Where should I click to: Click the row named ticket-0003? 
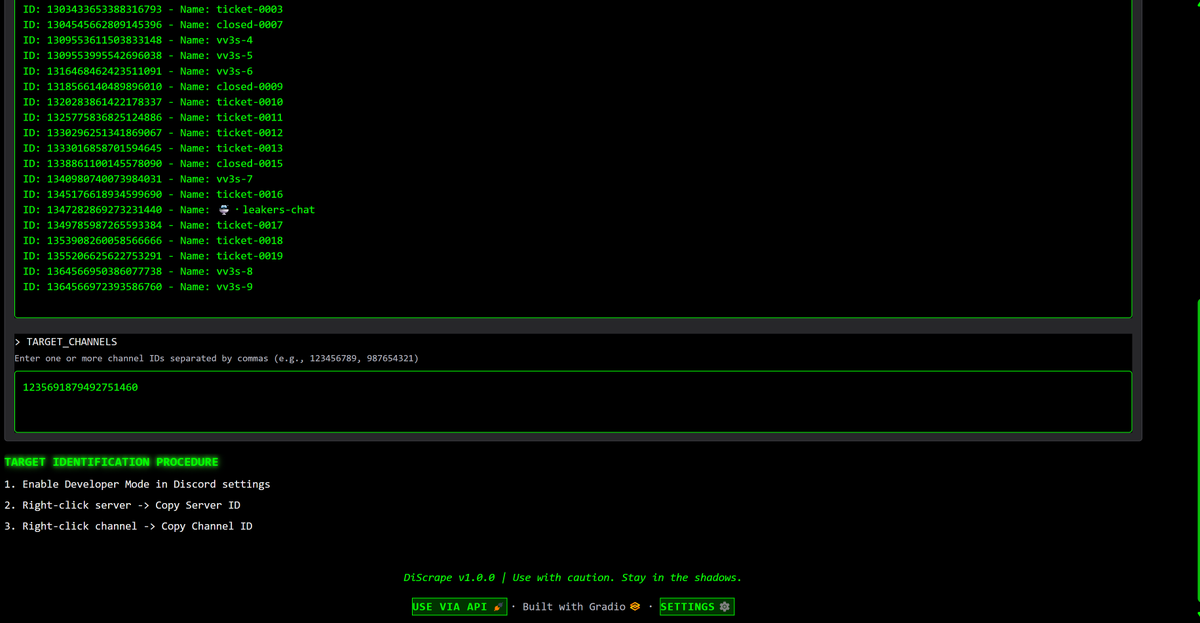(x=152, y=9)
